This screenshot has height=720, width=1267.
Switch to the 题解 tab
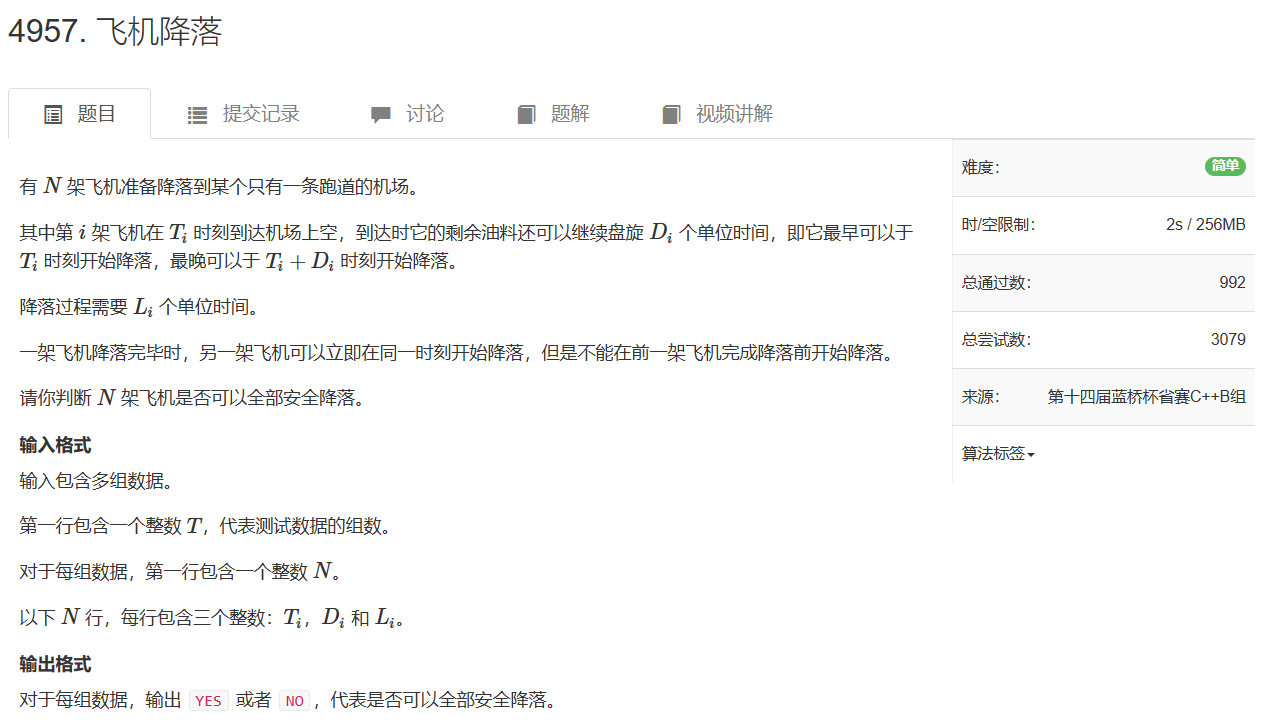552,113
